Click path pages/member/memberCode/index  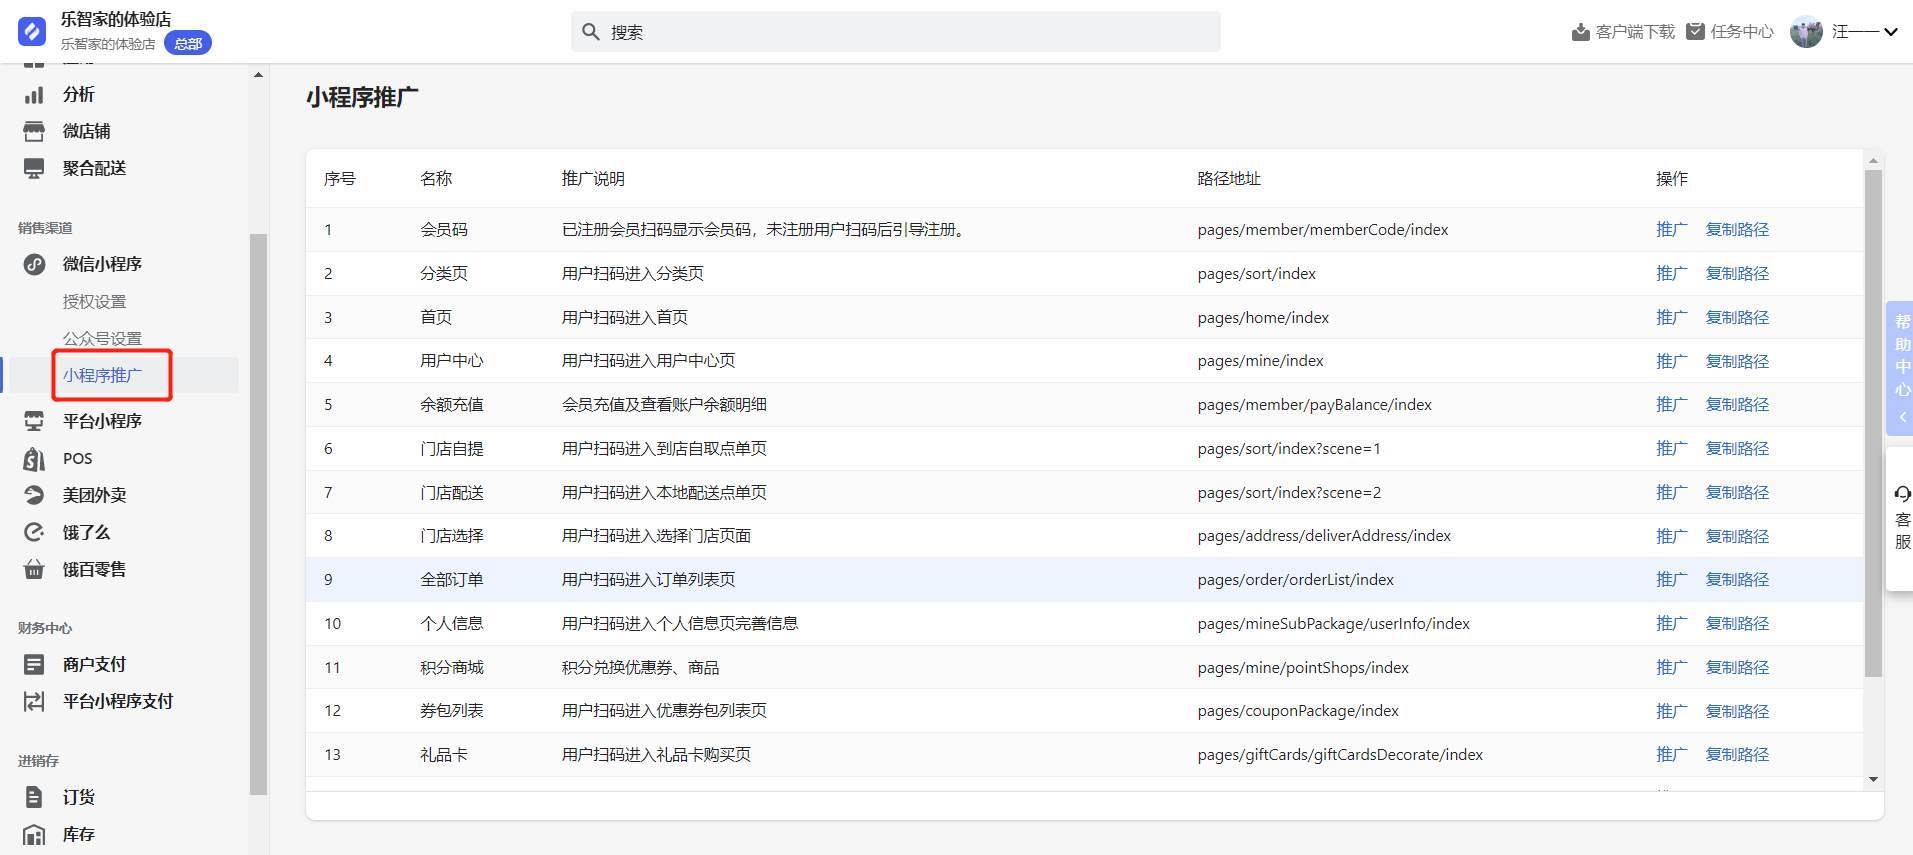point(1323,230)
